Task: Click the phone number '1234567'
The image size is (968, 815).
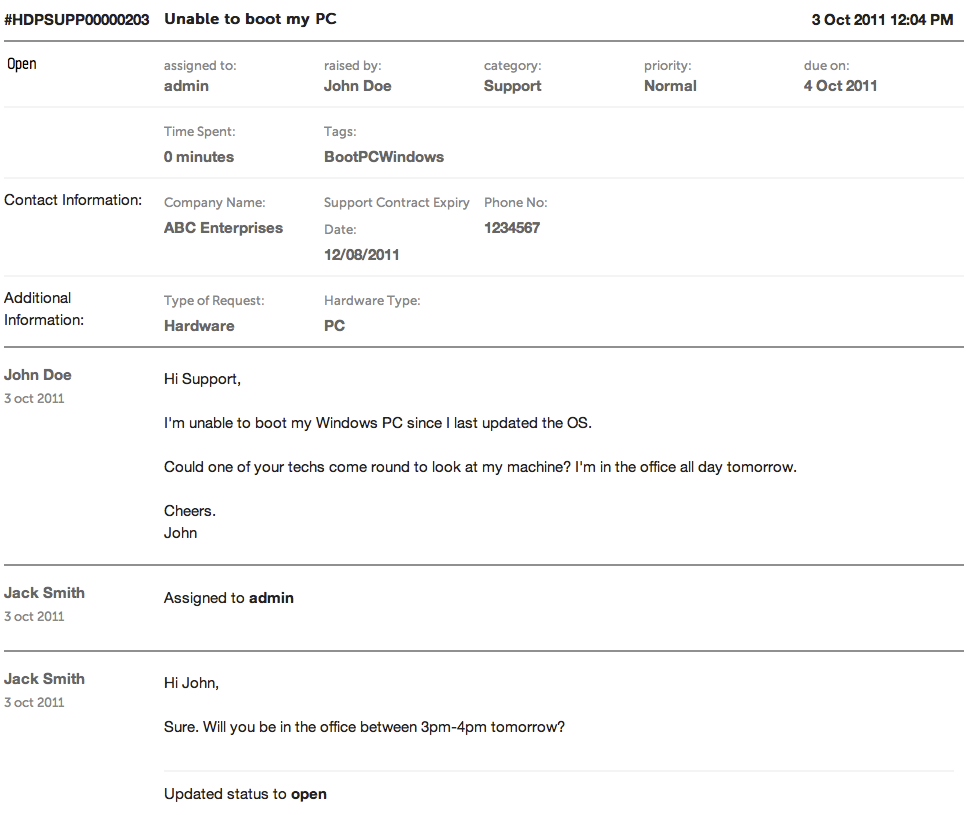Action: (x=511, y=228)
